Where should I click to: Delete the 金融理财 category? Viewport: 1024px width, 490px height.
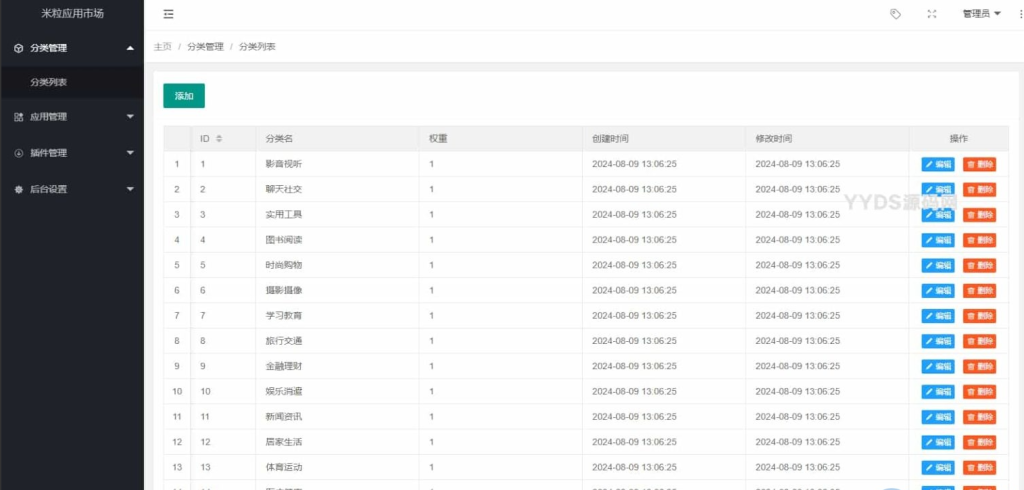tap(980, 367)
